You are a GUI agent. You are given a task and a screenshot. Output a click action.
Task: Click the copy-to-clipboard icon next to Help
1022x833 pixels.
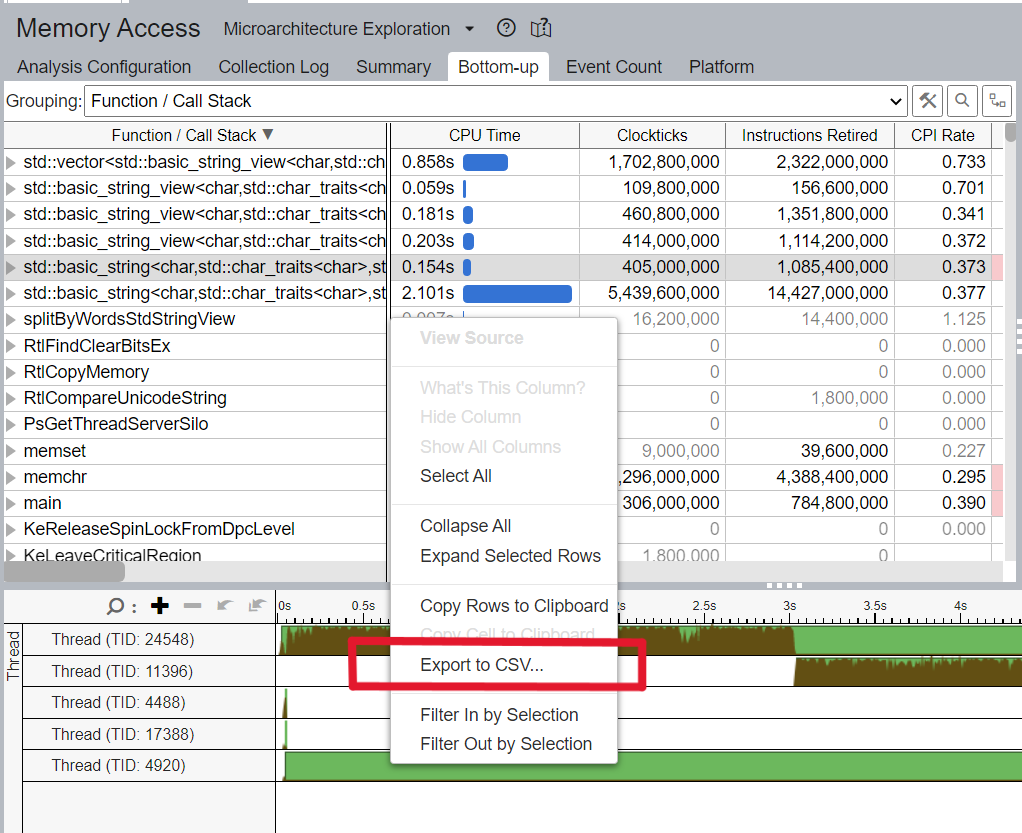coord(541,29)
